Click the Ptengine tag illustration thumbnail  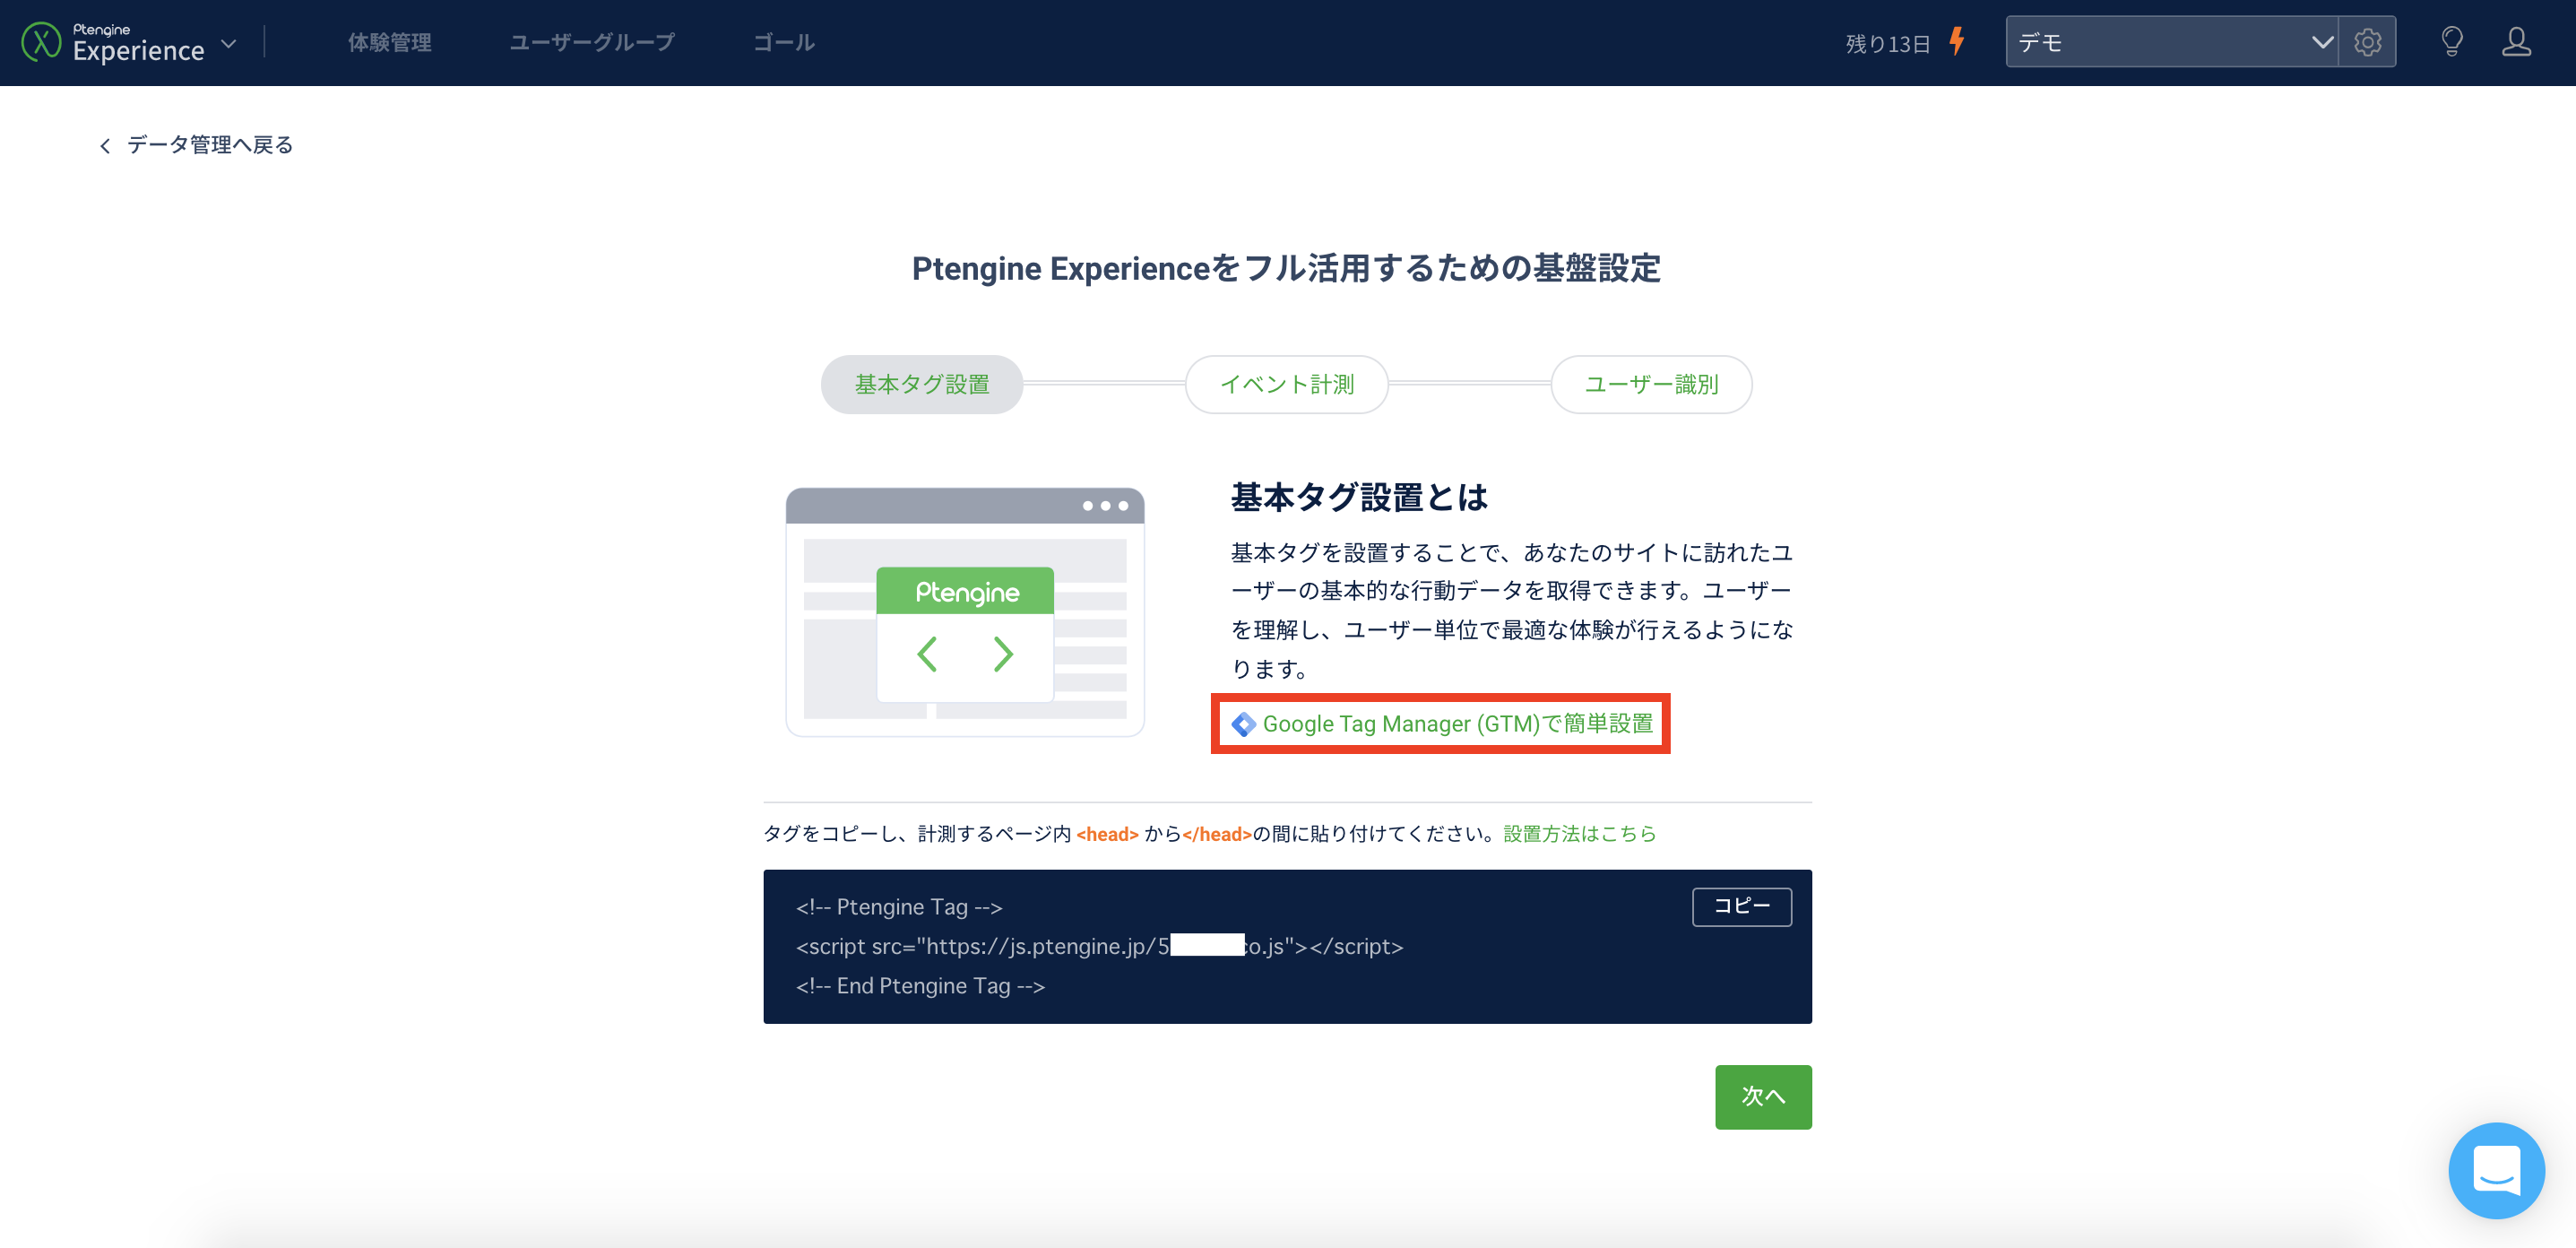(x=965, y=612)
